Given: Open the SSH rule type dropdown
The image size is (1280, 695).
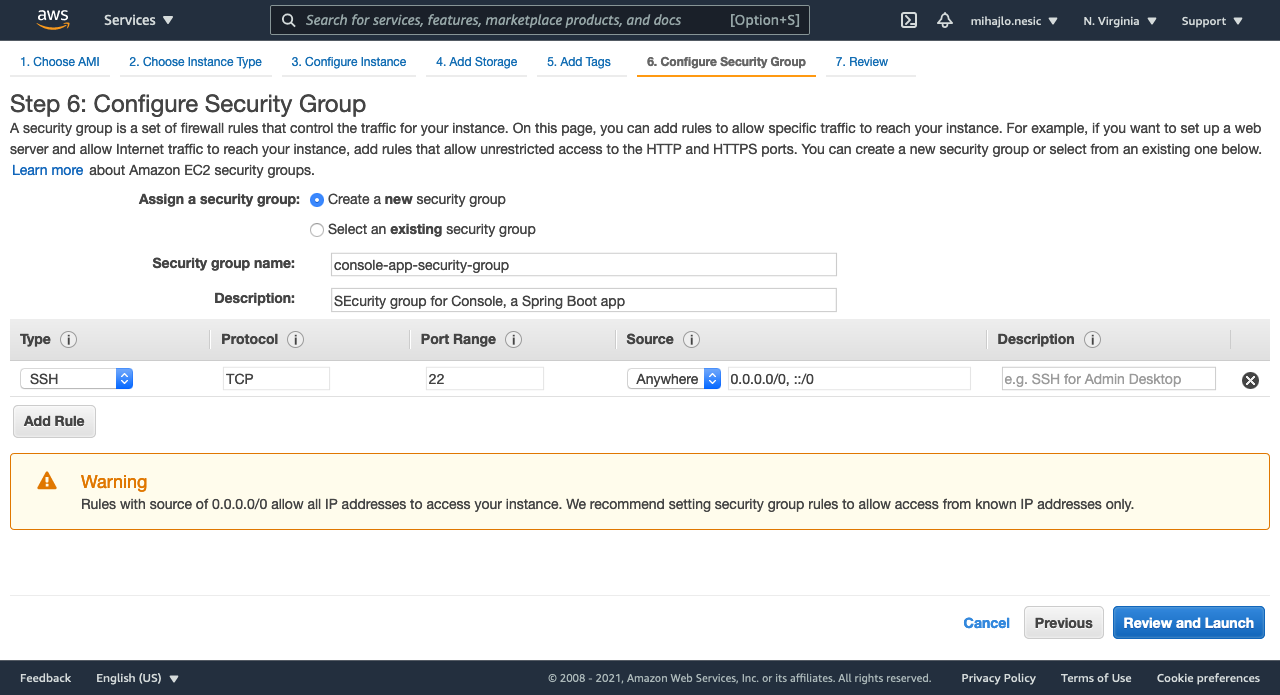Looking at the screenshot, I should pyautogui.click(x=77, y=379).
